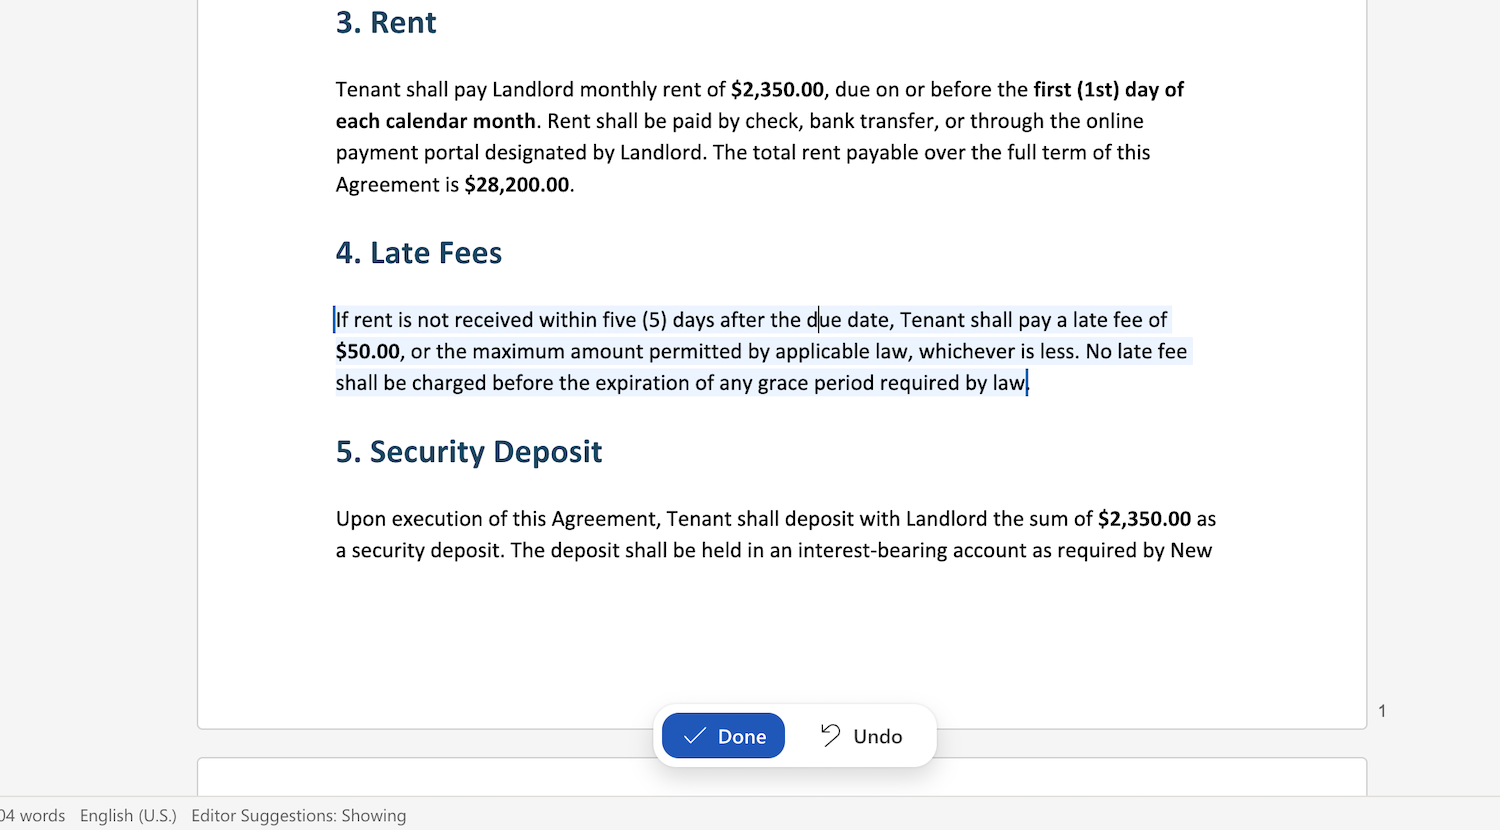Click the page number 1 at page margin

[x=1382, y=711]
